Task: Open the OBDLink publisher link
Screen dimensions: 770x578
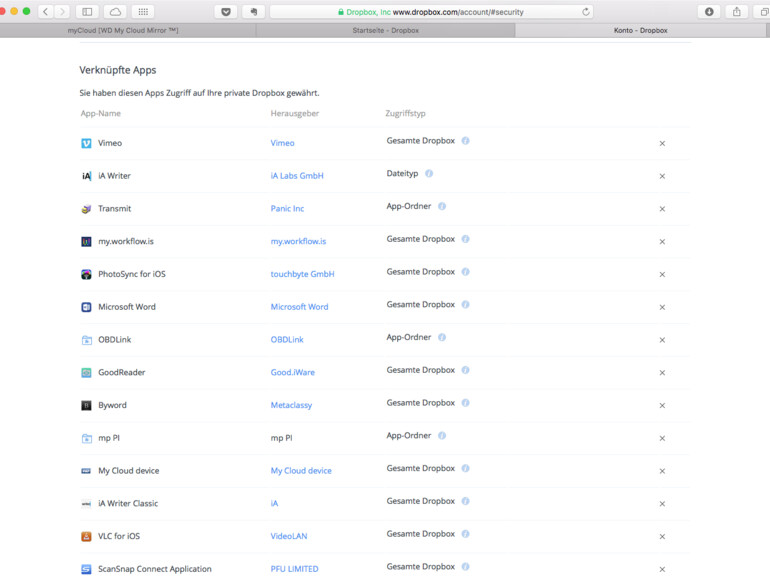Action: 287,340
